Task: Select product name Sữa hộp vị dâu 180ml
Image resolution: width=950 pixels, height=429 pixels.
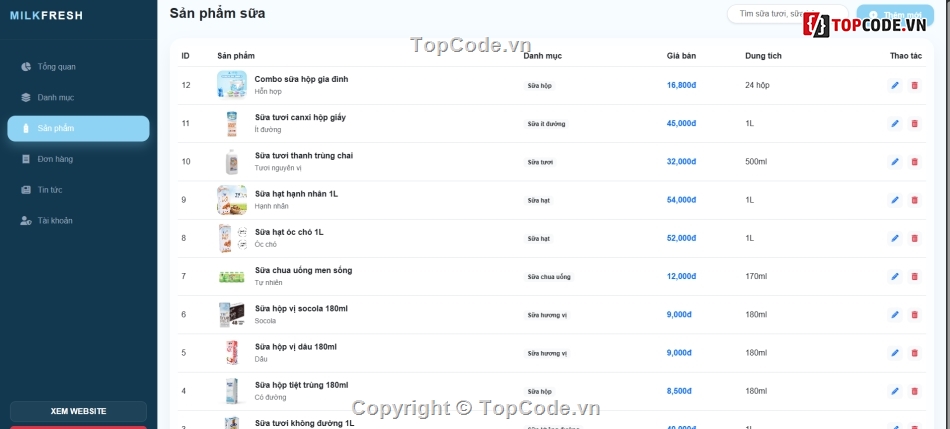Action: pos(296,347)
